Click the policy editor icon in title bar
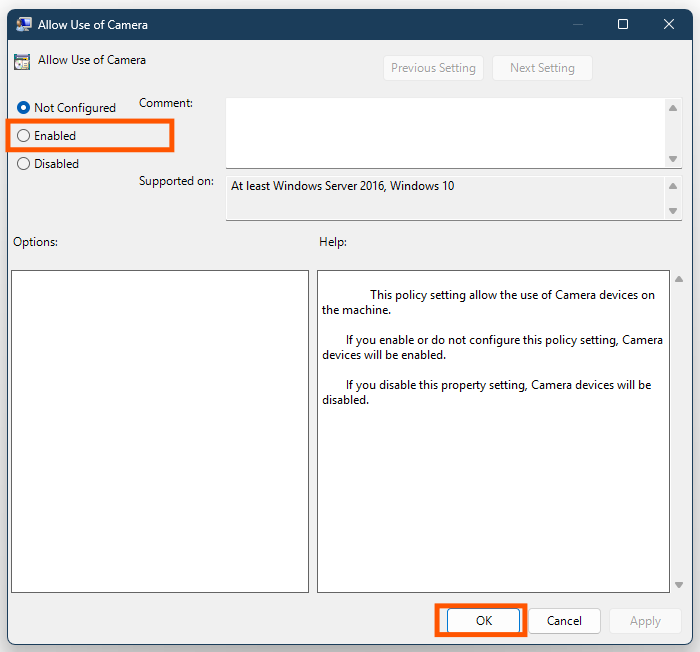Image resolution: width=700 pixels, height=652 pixels. click(x=23, y=24)
